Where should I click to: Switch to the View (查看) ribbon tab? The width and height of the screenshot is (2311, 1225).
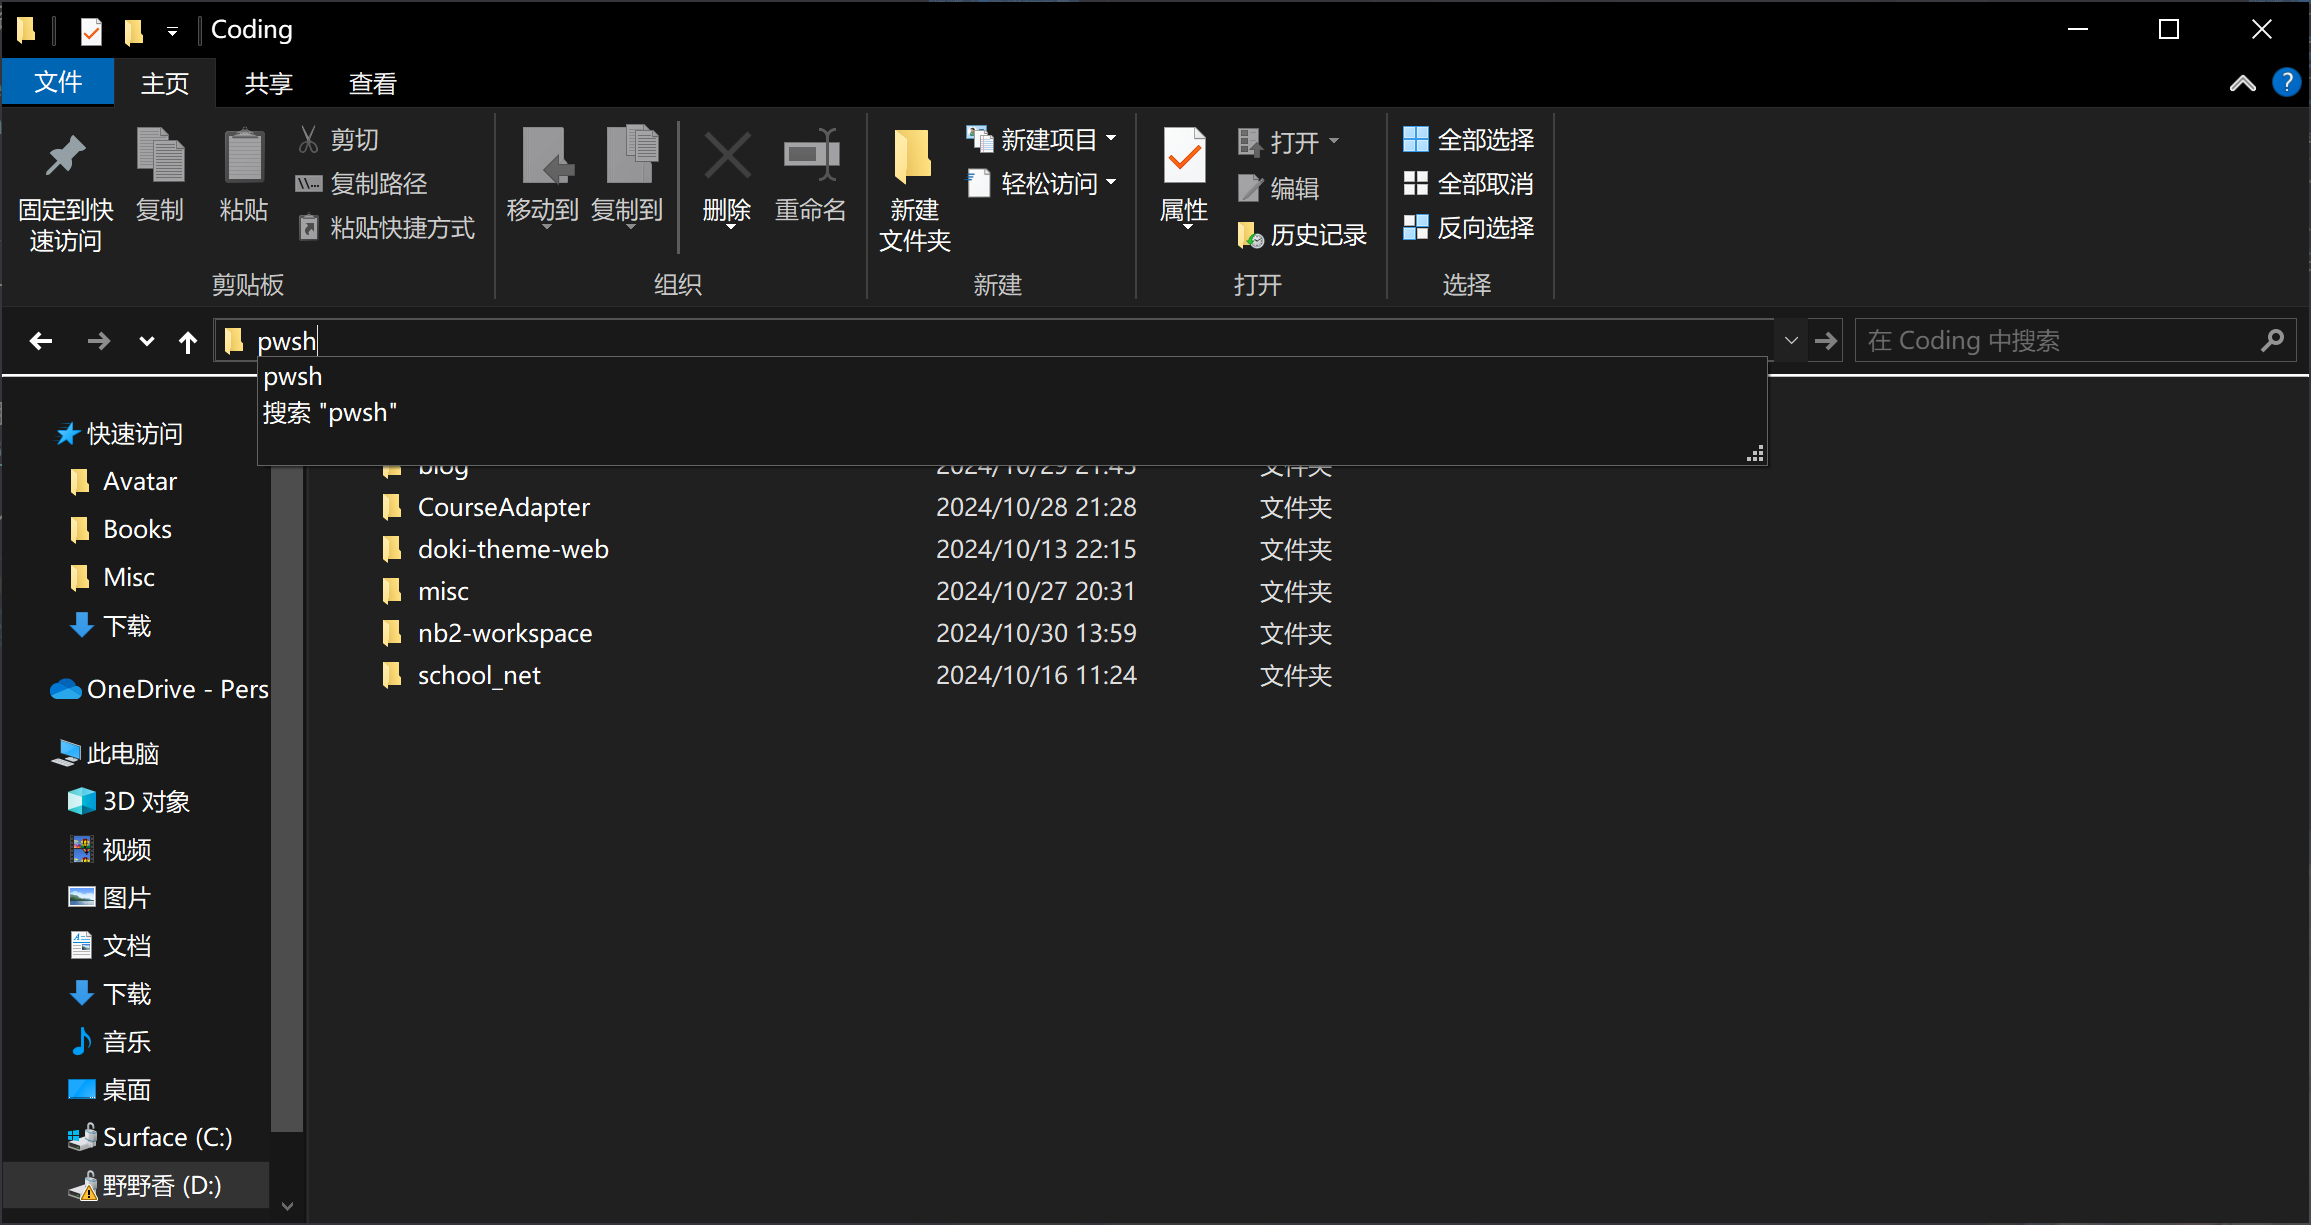[x=372, y=83]
